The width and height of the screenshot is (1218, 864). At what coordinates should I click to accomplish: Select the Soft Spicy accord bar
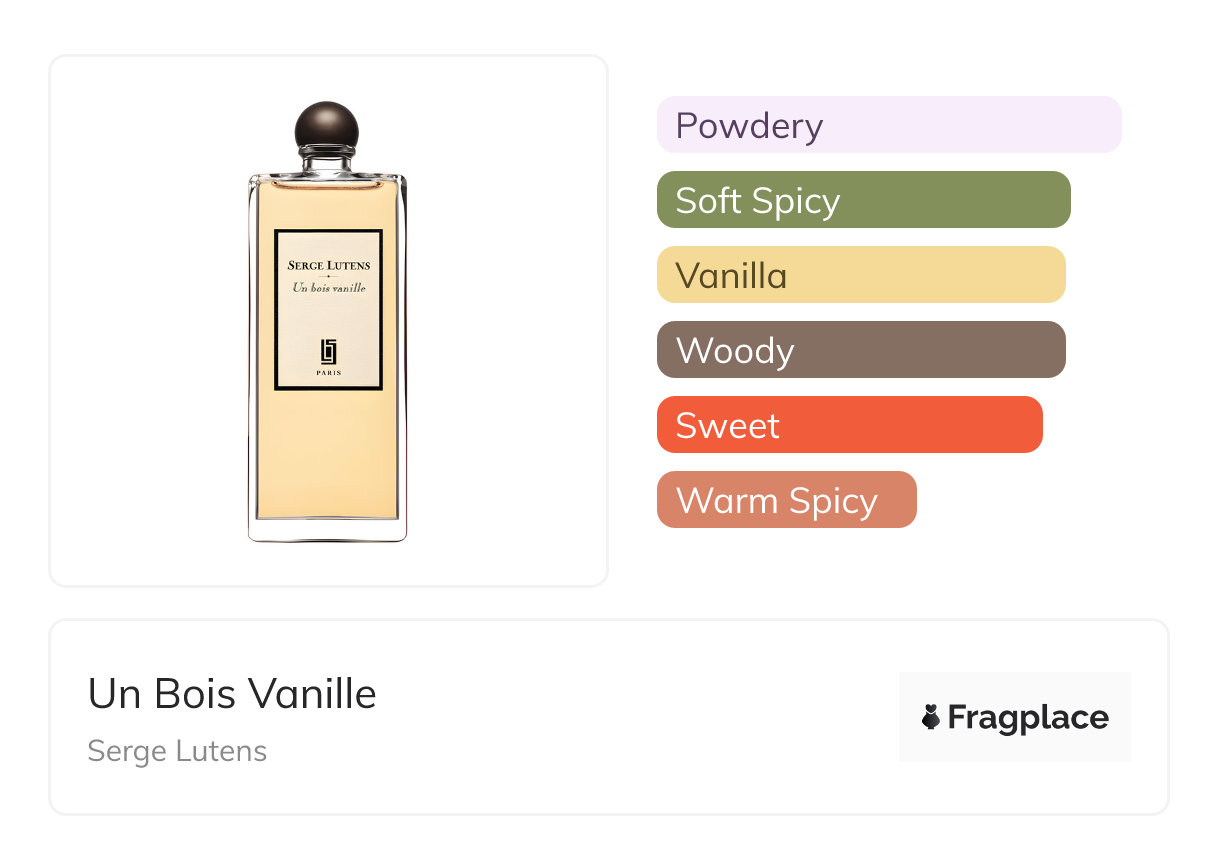pos(863,200)
